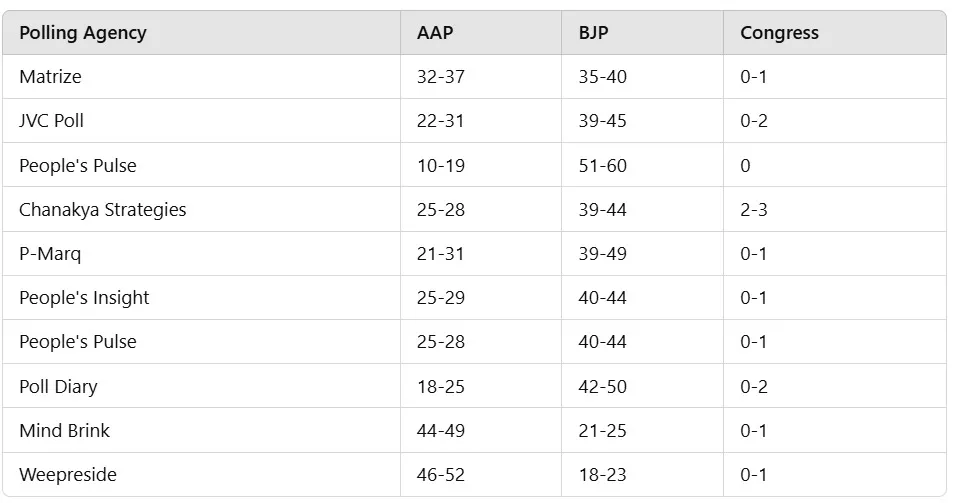Click AAP value 32-37 for Matrize
961x503 pixels.
coord(441,77)
